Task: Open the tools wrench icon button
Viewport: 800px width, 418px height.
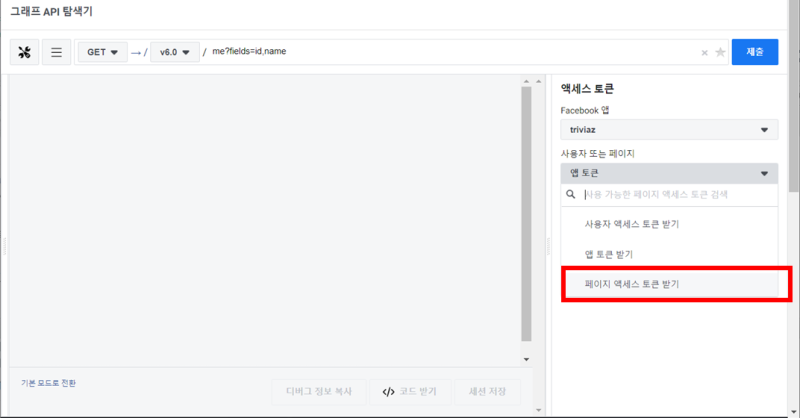Action: coord(24,52)
